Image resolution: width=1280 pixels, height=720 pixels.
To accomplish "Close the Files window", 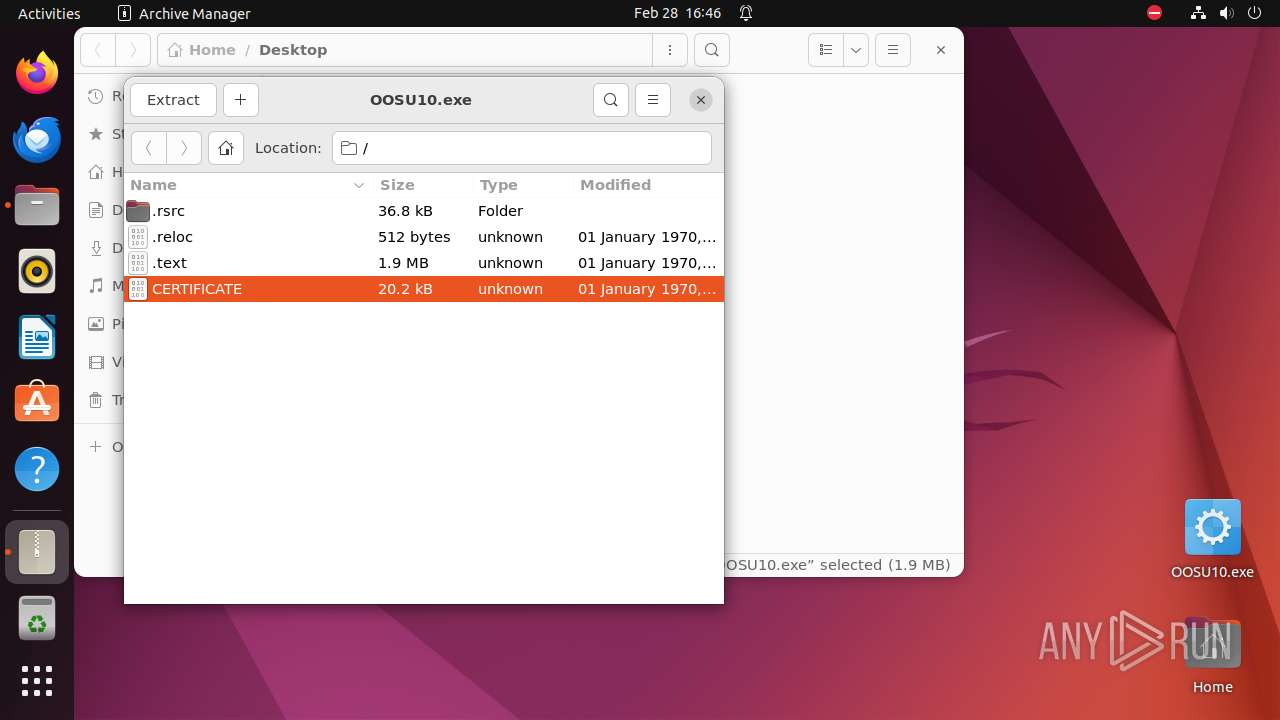I will (941, 50).
